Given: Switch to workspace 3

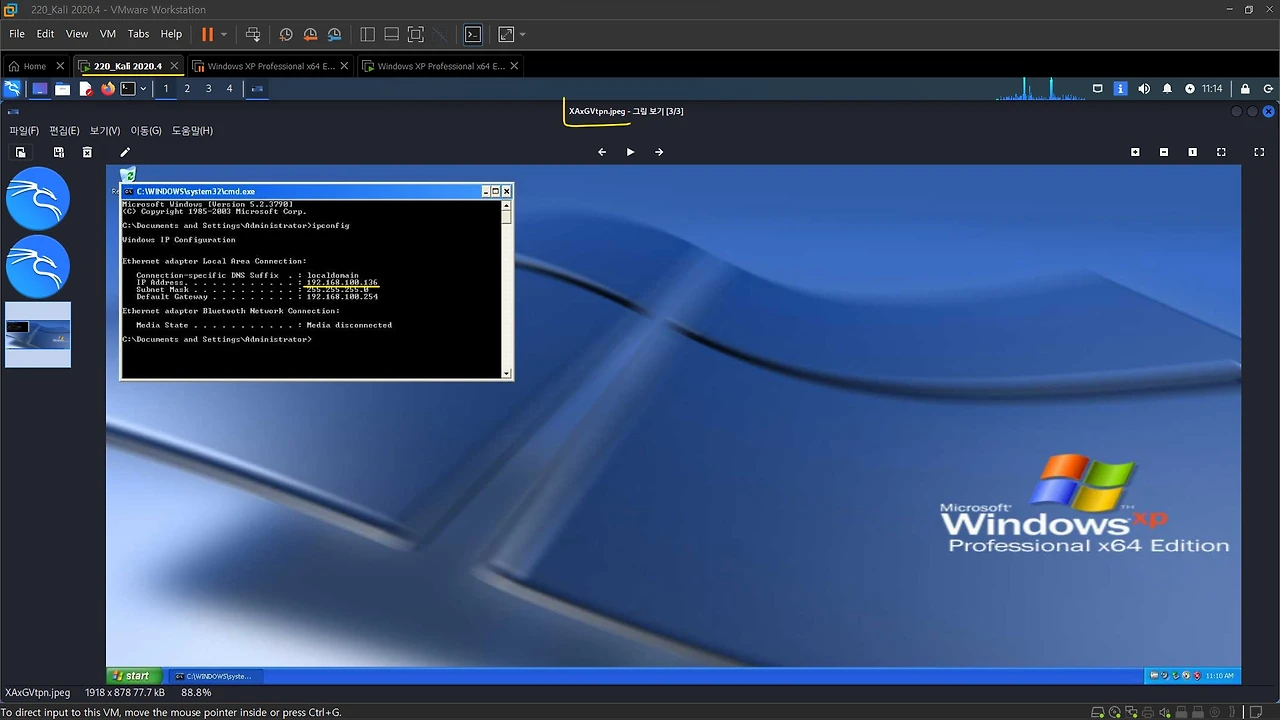Looking at the screenshot, I should (208, 88).
